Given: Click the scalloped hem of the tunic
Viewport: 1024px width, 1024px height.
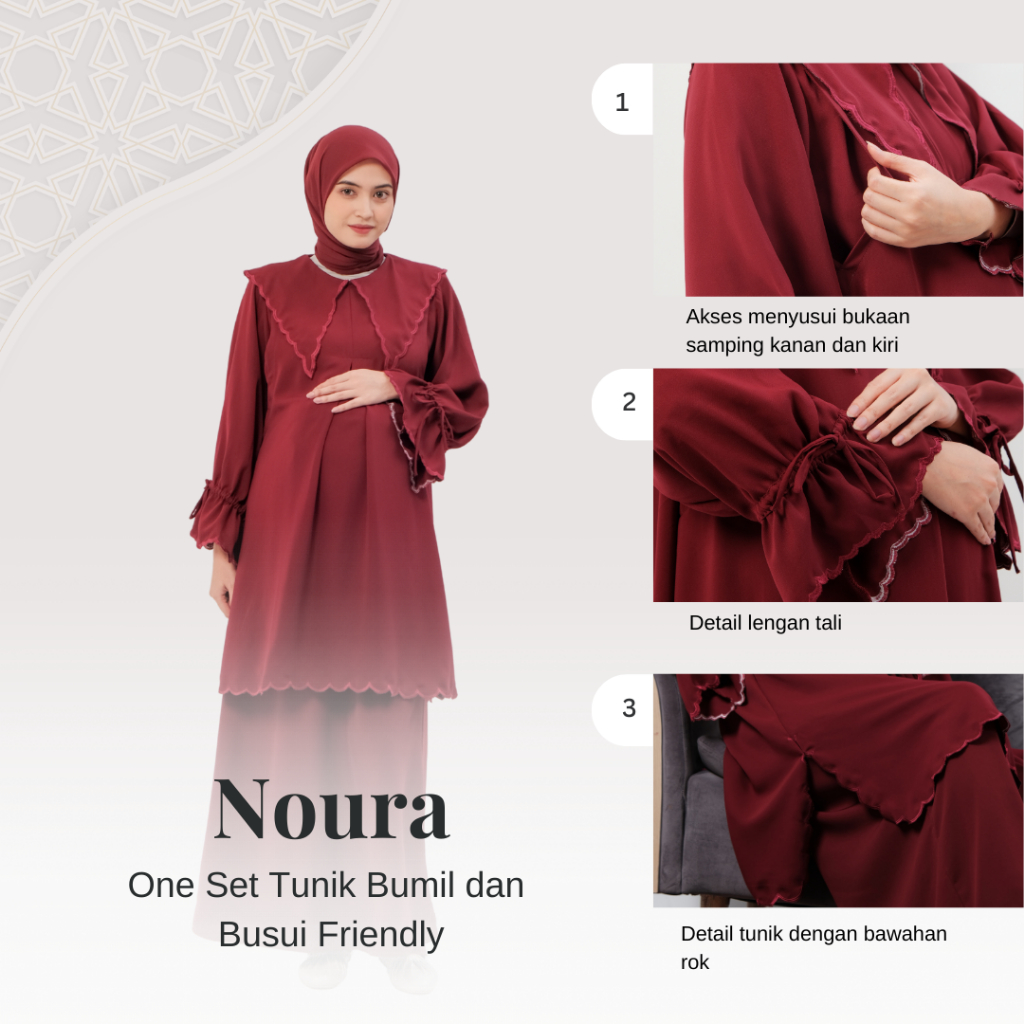Looking at the screenshot, I should [338, 689].
